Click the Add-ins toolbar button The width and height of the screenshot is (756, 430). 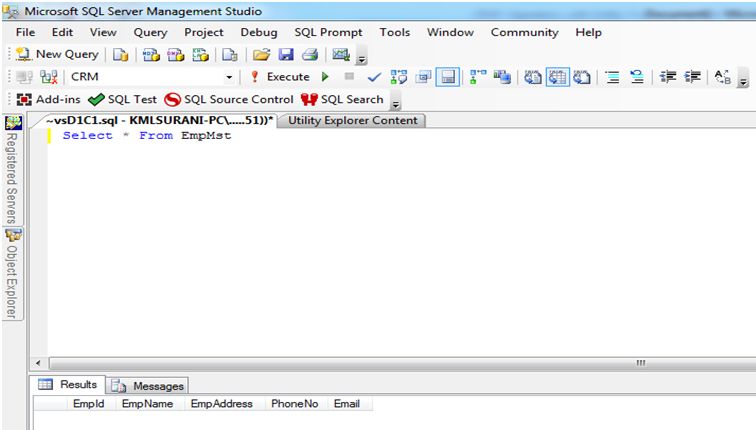pyautogui.click(x=49, y=100)
